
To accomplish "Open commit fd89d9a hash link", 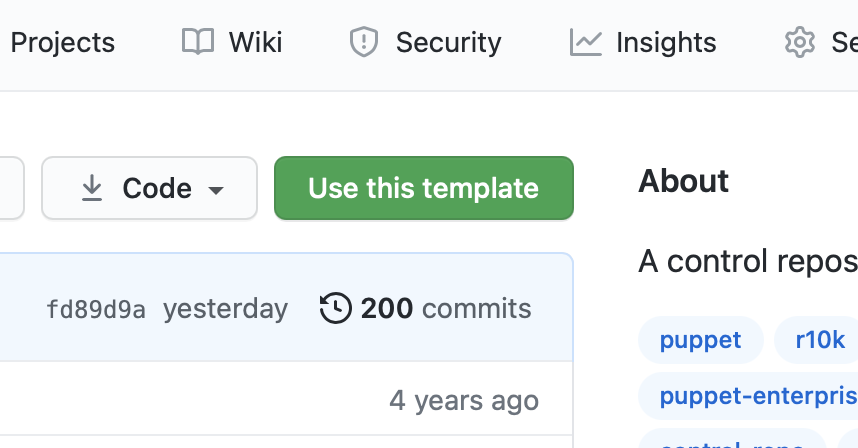I will pos(96,309).
